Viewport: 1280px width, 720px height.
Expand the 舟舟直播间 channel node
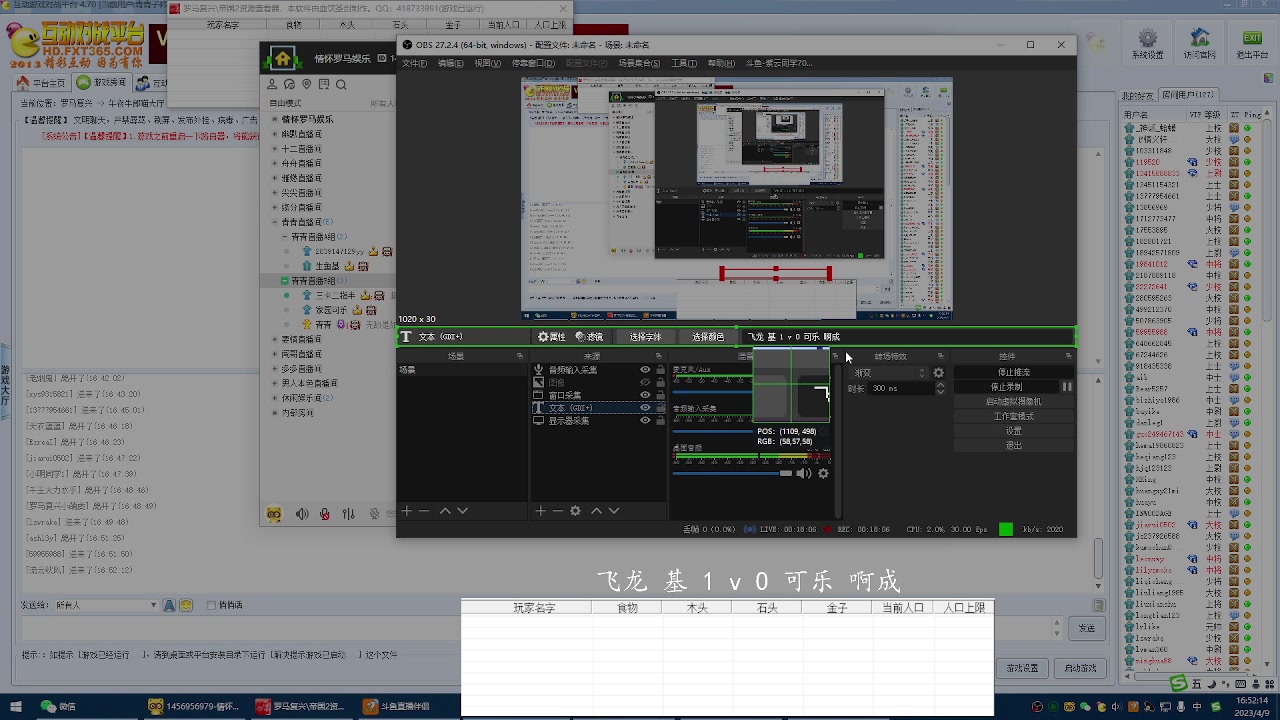coord(275,164)
